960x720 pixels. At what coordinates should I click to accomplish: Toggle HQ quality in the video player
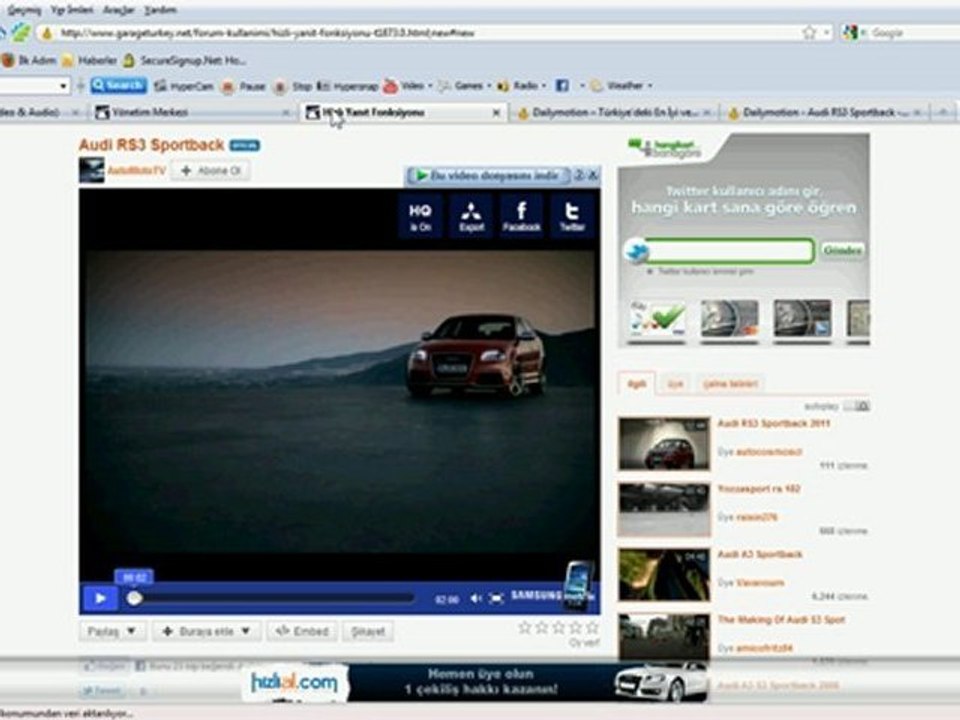[x=420, y=216]
